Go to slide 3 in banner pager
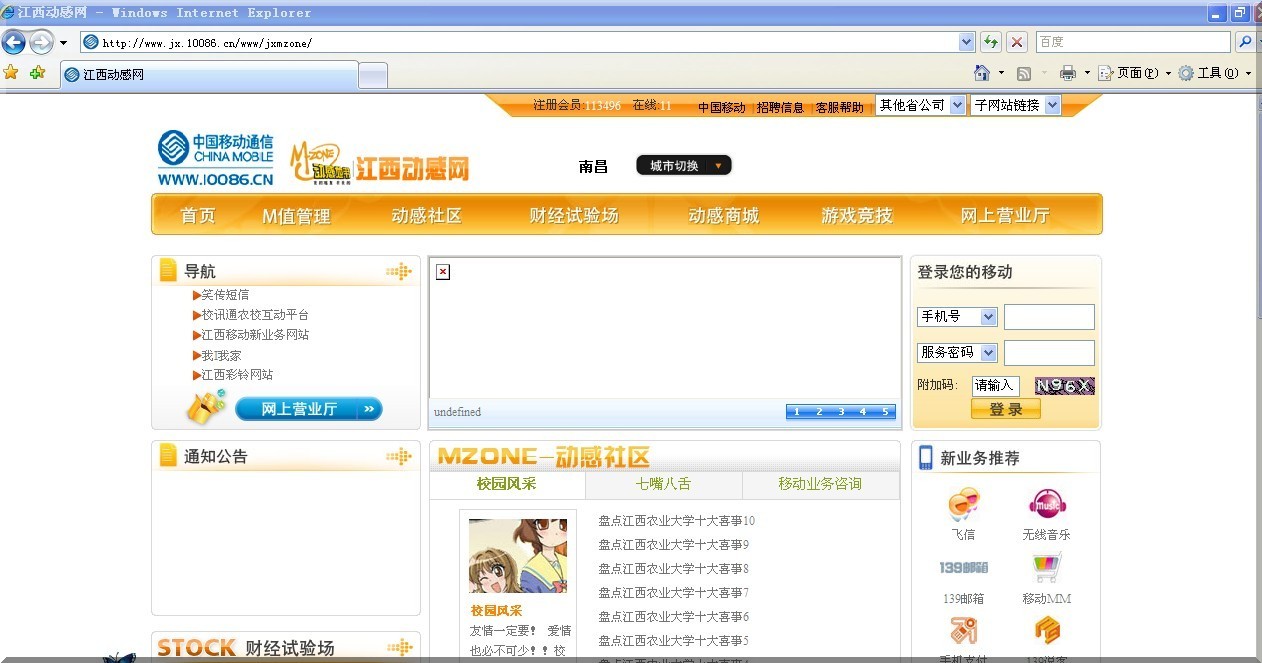Screen dimensions: 1262x663 tap(841, 412)
